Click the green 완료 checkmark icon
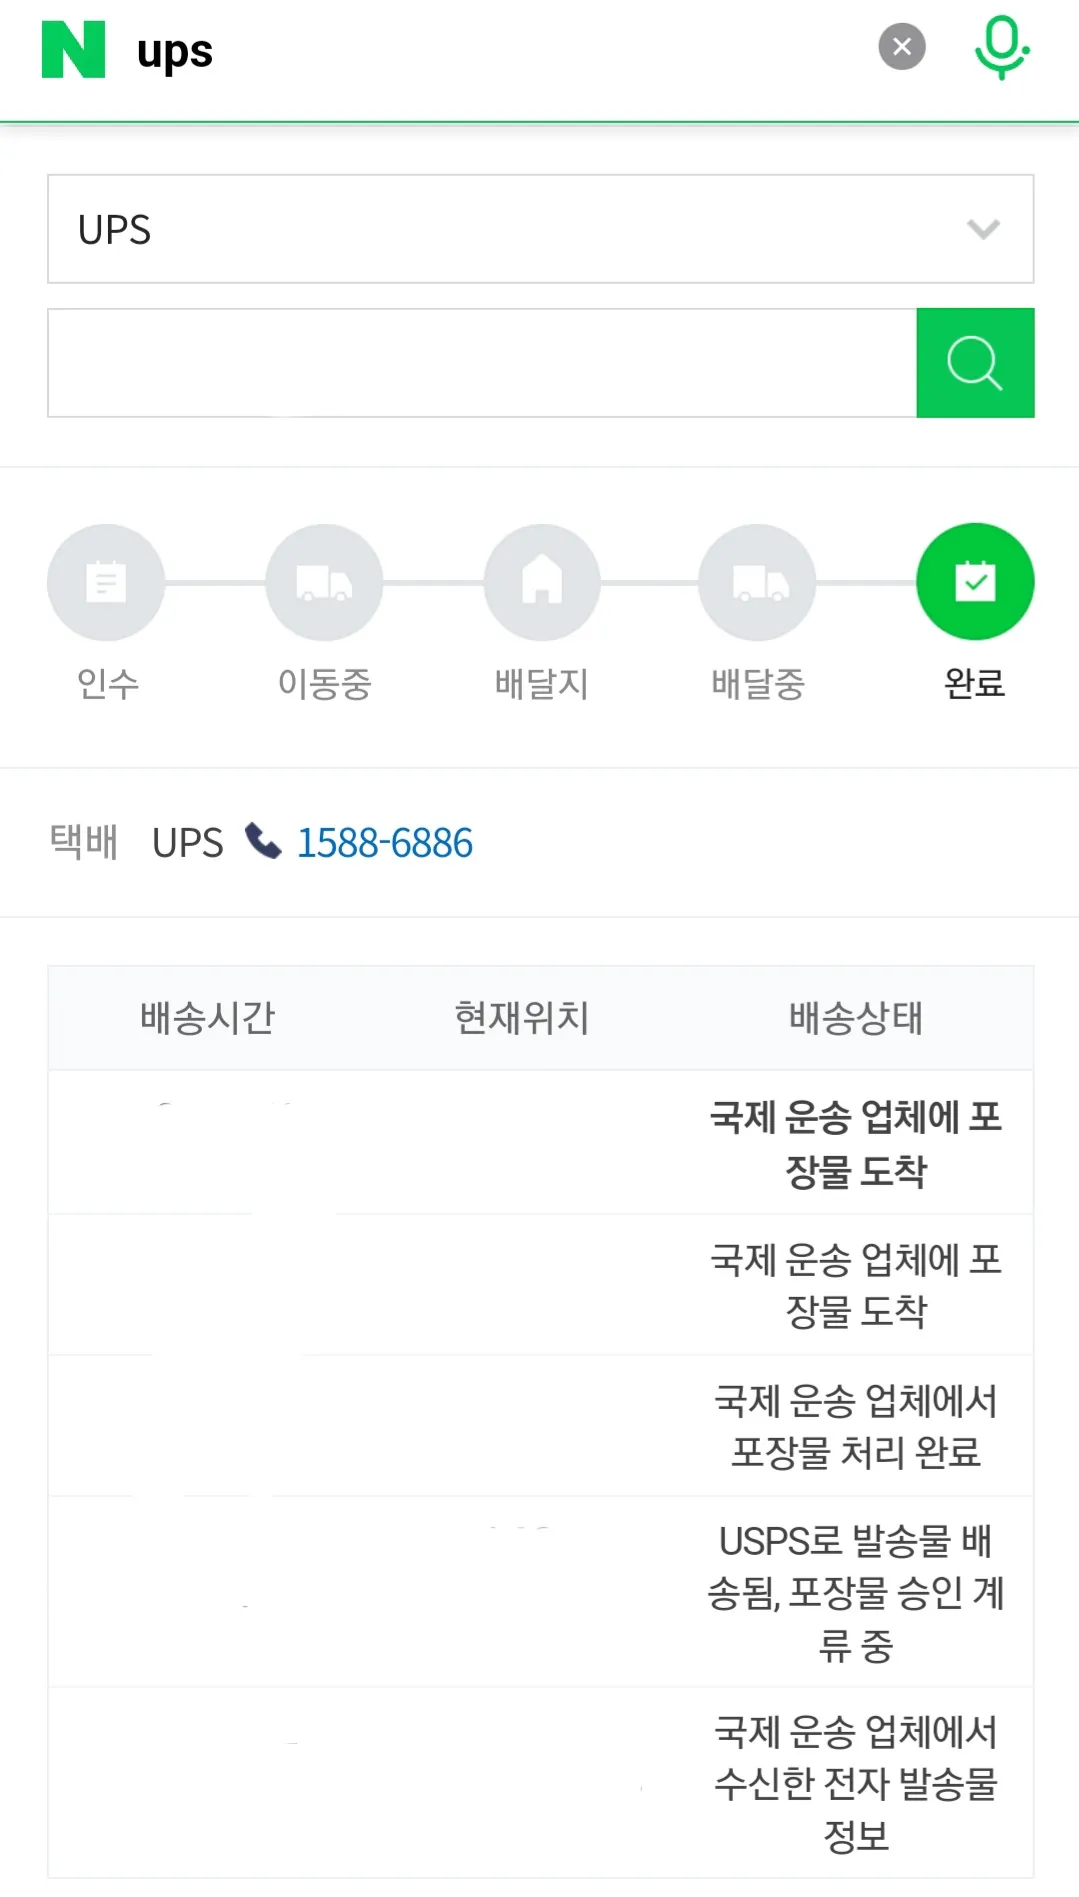The image size is (1079, 1897). point(975,581)
